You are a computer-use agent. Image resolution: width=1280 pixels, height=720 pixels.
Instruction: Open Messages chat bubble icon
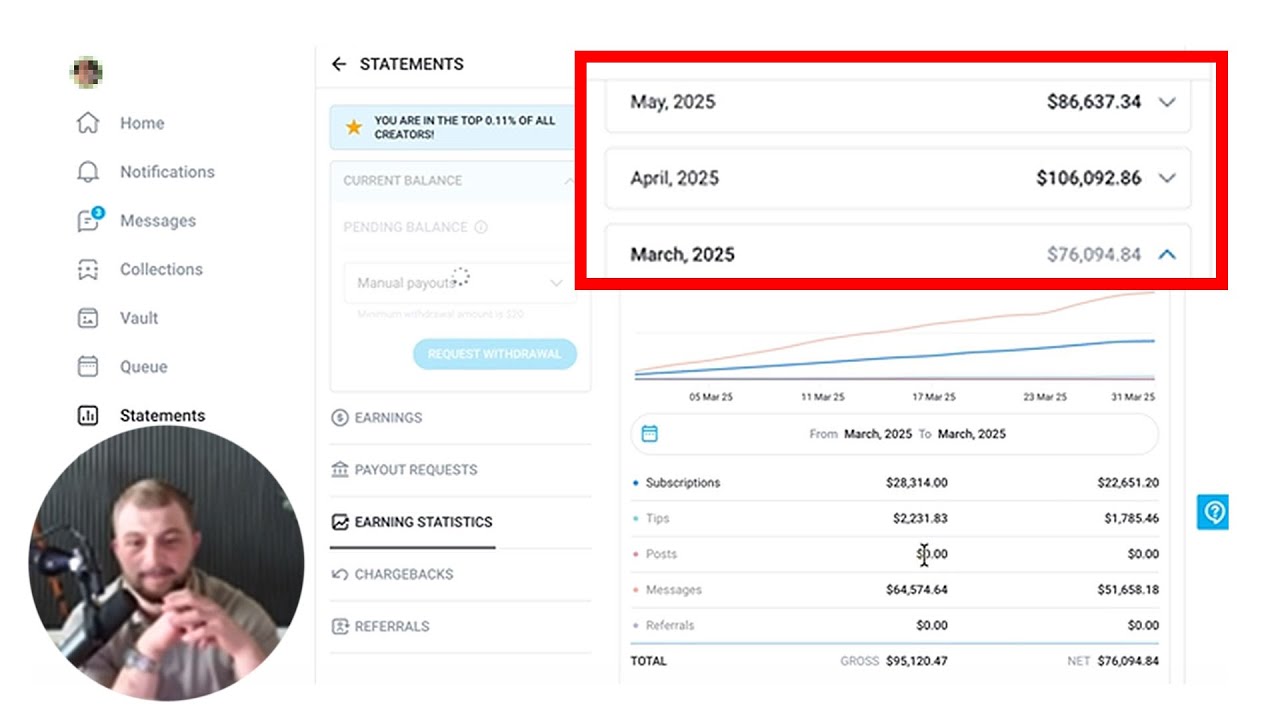click(89, 220)
